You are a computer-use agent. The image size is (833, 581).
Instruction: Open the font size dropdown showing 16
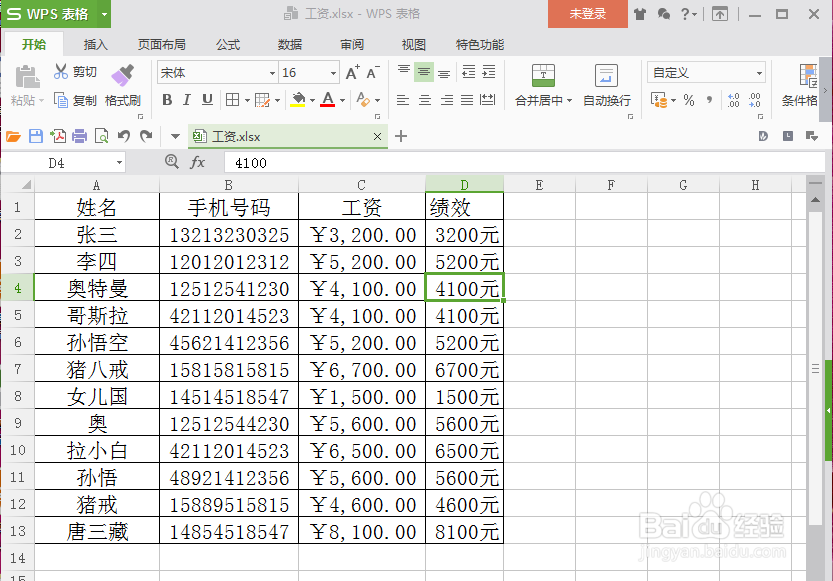pyautogui.click(x=303, y=72)
